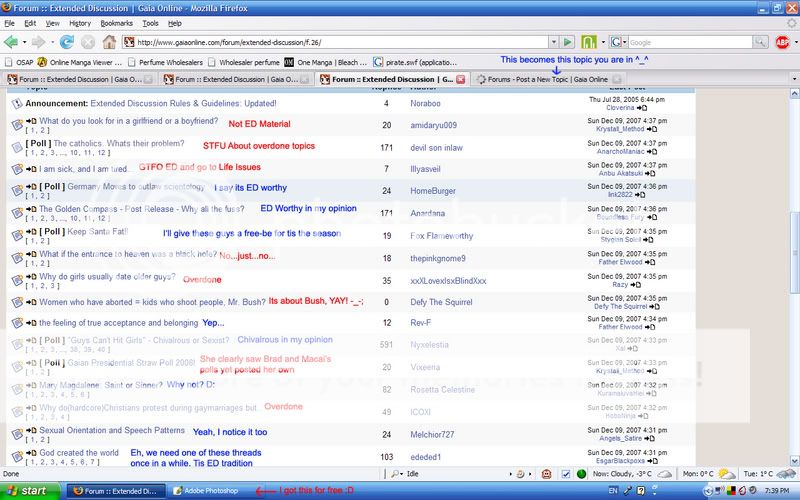Click the Stop loading icon

(x=89, y=42)
